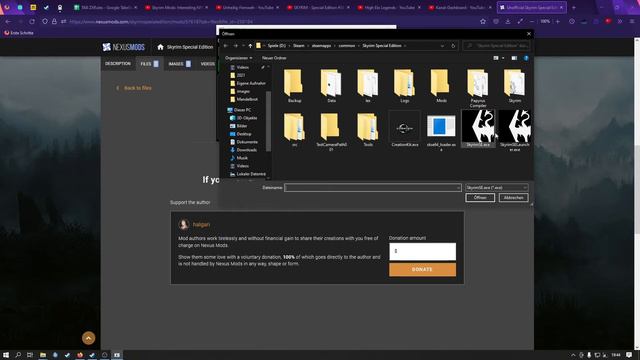The height and width of the screenshot is (360, 640).
Task: Reload the browser page
Action: tap(32, 21)
